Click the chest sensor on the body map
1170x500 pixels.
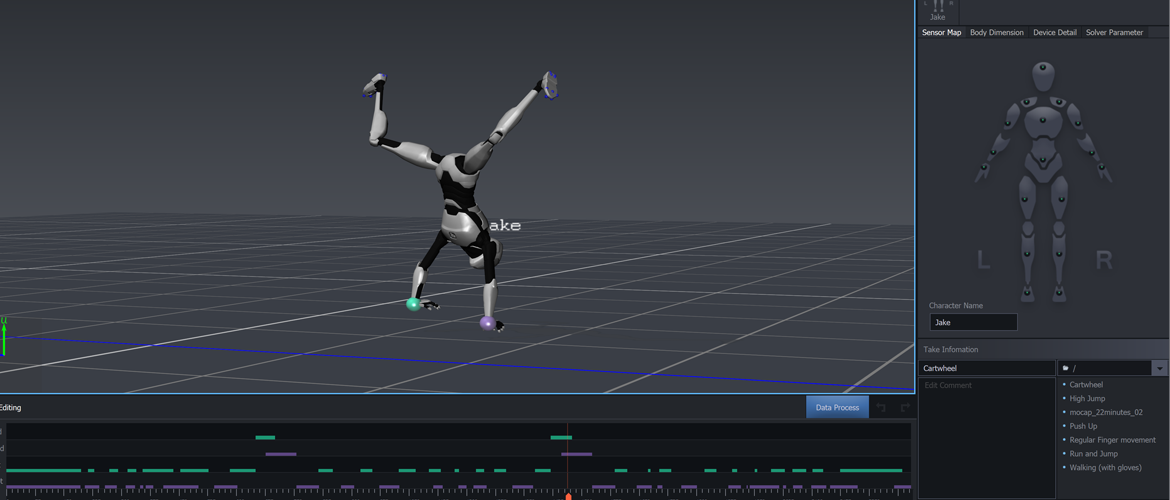pyautogui.click(x=1043, y=120)
